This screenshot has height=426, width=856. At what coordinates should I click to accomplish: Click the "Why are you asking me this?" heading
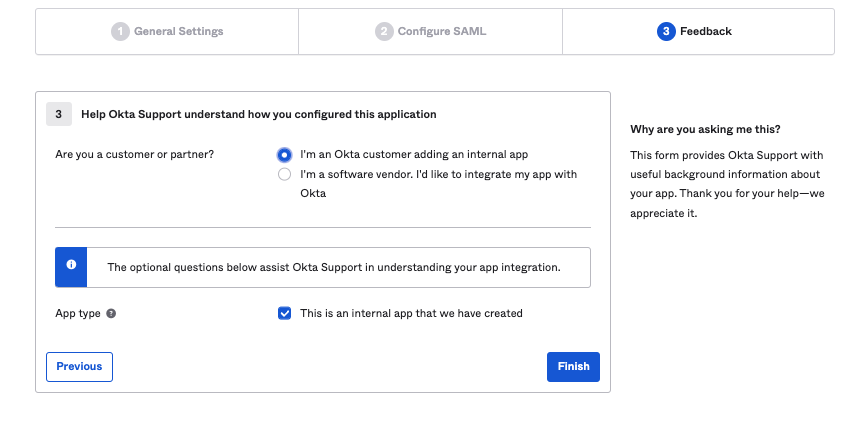click(x=705, y=129)
